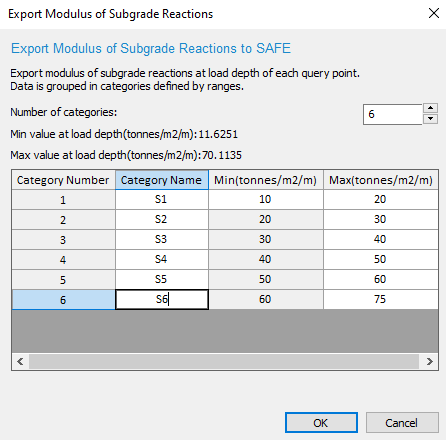Click the Max(tonnes/m2/m) column header
The height and width of the screenshot is (440, 446).
381,180
